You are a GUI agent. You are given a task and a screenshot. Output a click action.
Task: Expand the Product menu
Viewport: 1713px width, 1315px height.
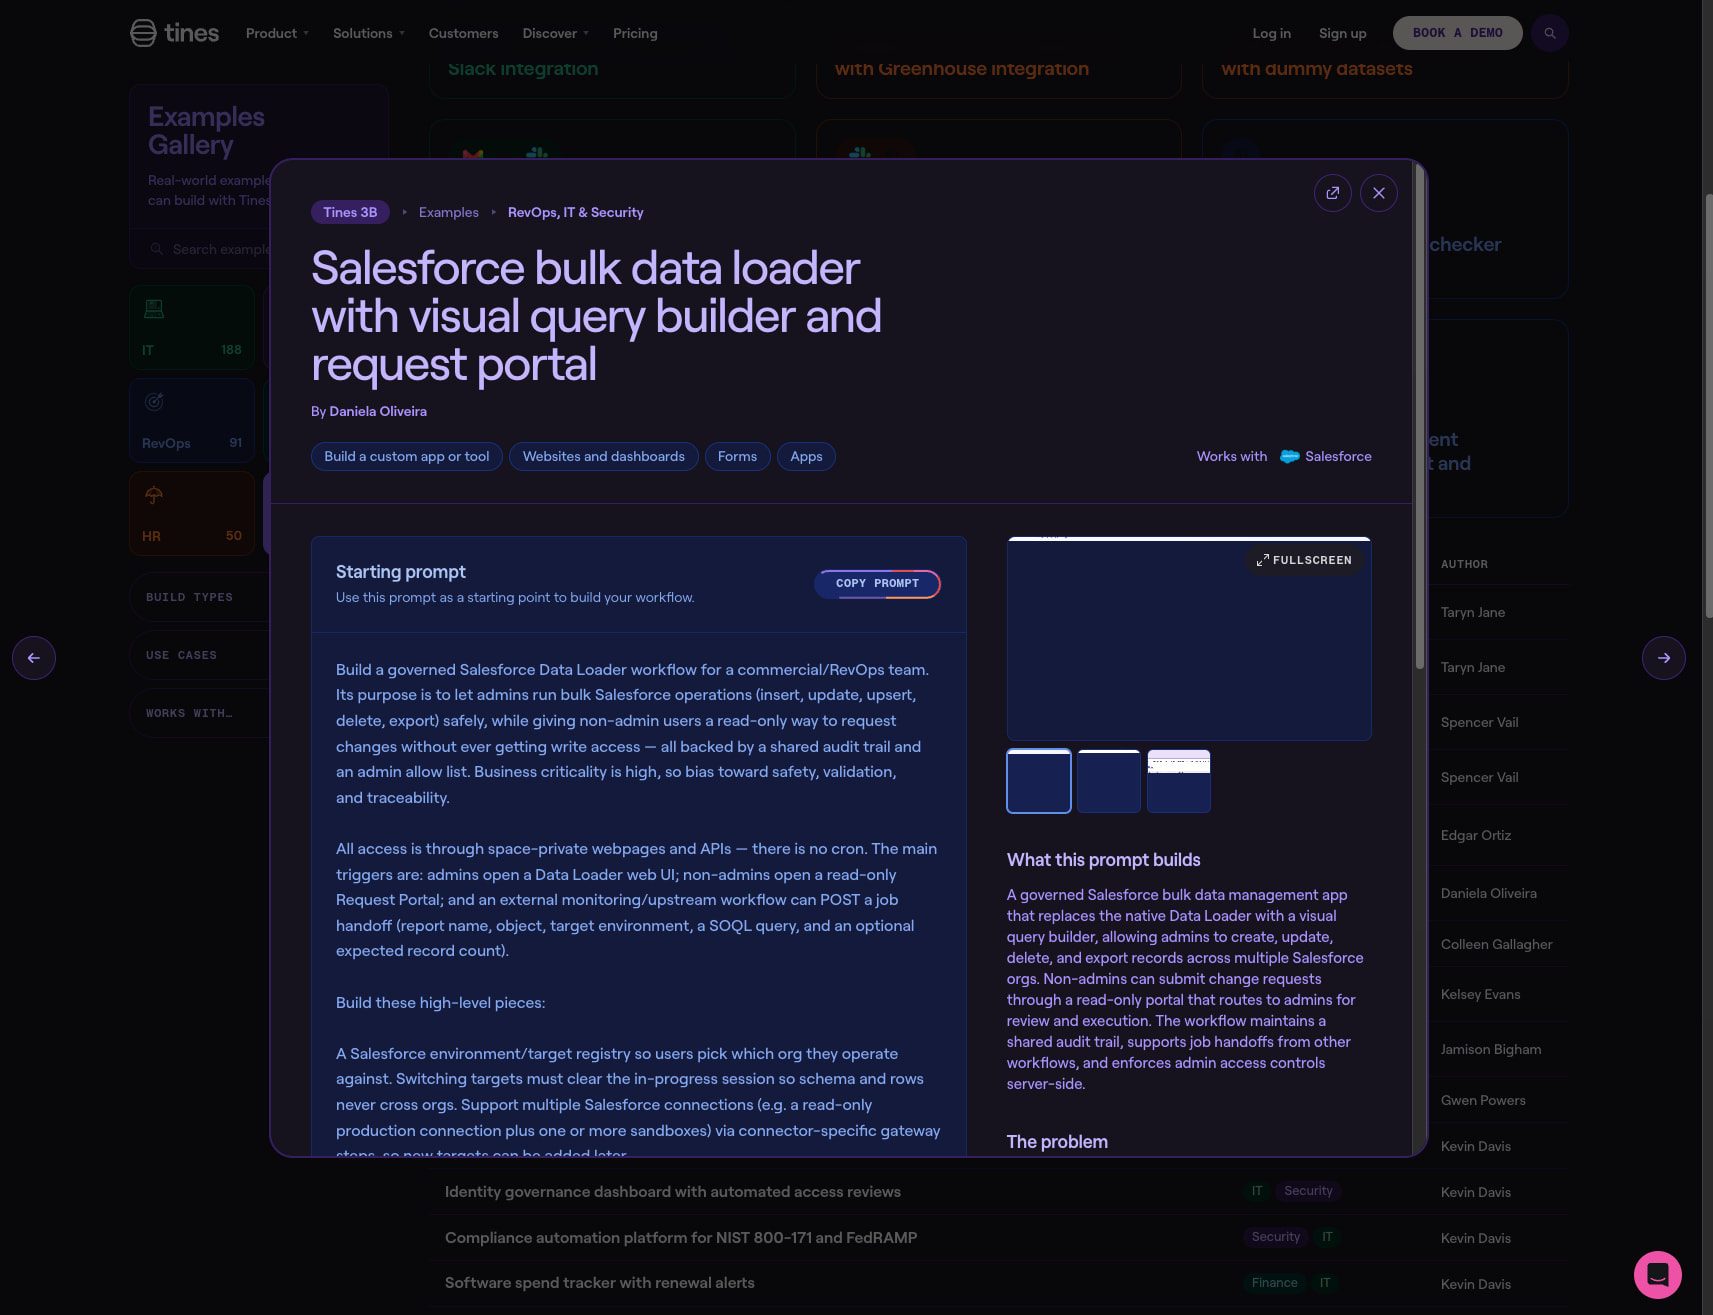(x=277, y=33)
